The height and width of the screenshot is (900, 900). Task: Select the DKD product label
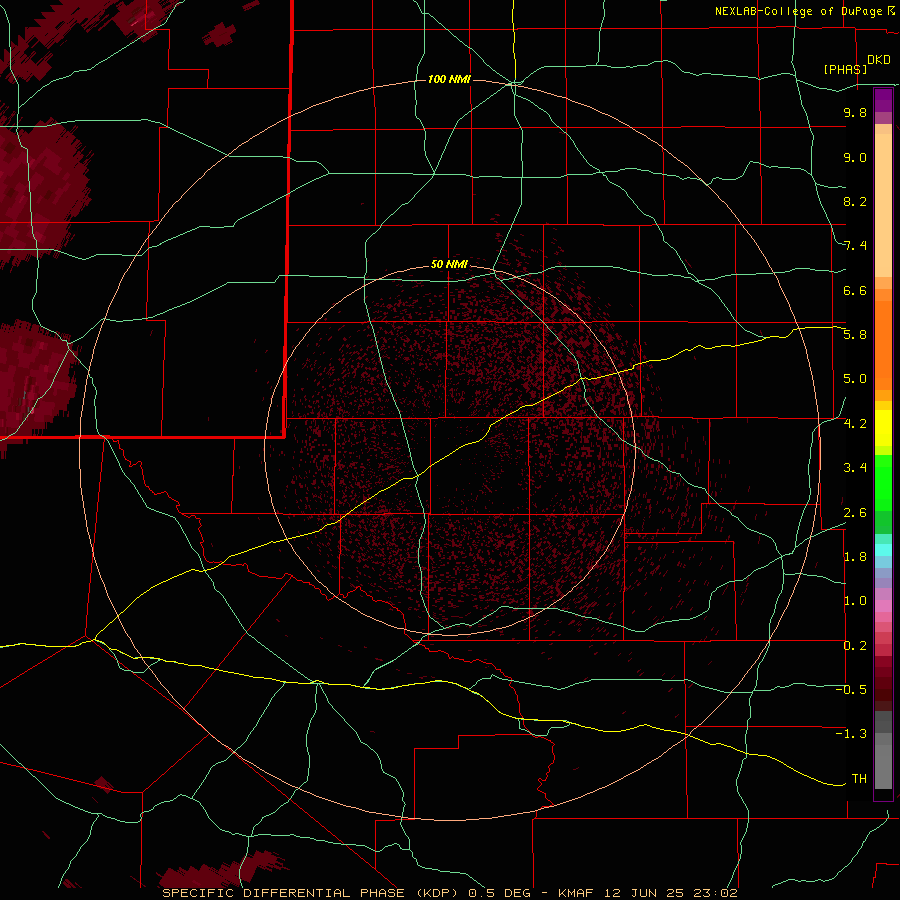coord(879,59)
